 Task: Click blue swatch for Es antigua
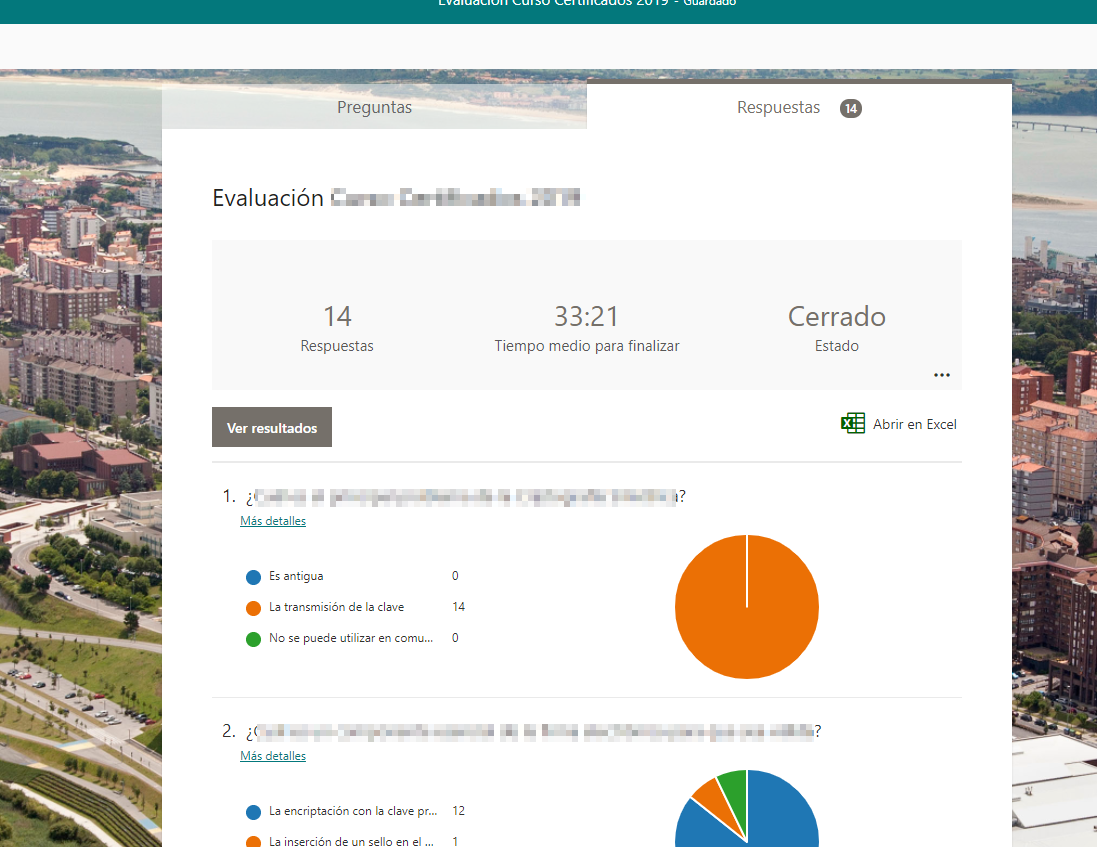253,577
